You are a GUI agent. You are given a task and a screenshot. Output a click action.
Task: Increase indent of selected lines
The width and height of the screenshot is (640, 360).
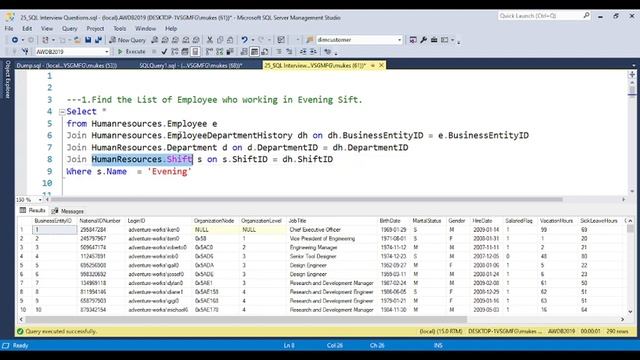[313, 52]
